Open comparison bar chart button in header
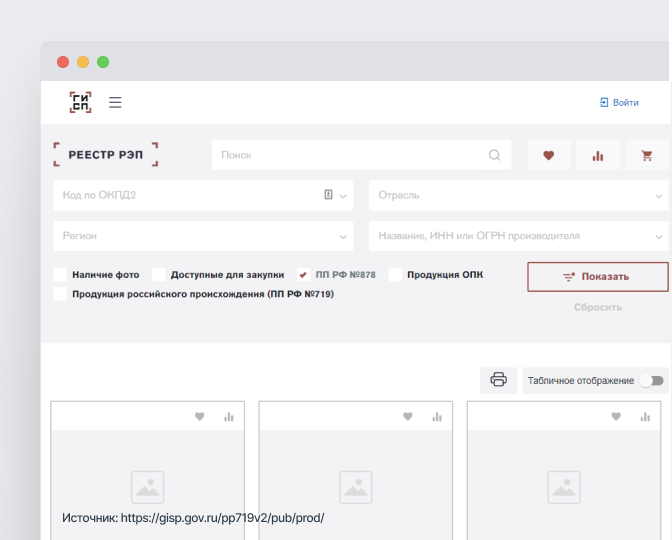The image size is (672, 540). pos(598,156)
